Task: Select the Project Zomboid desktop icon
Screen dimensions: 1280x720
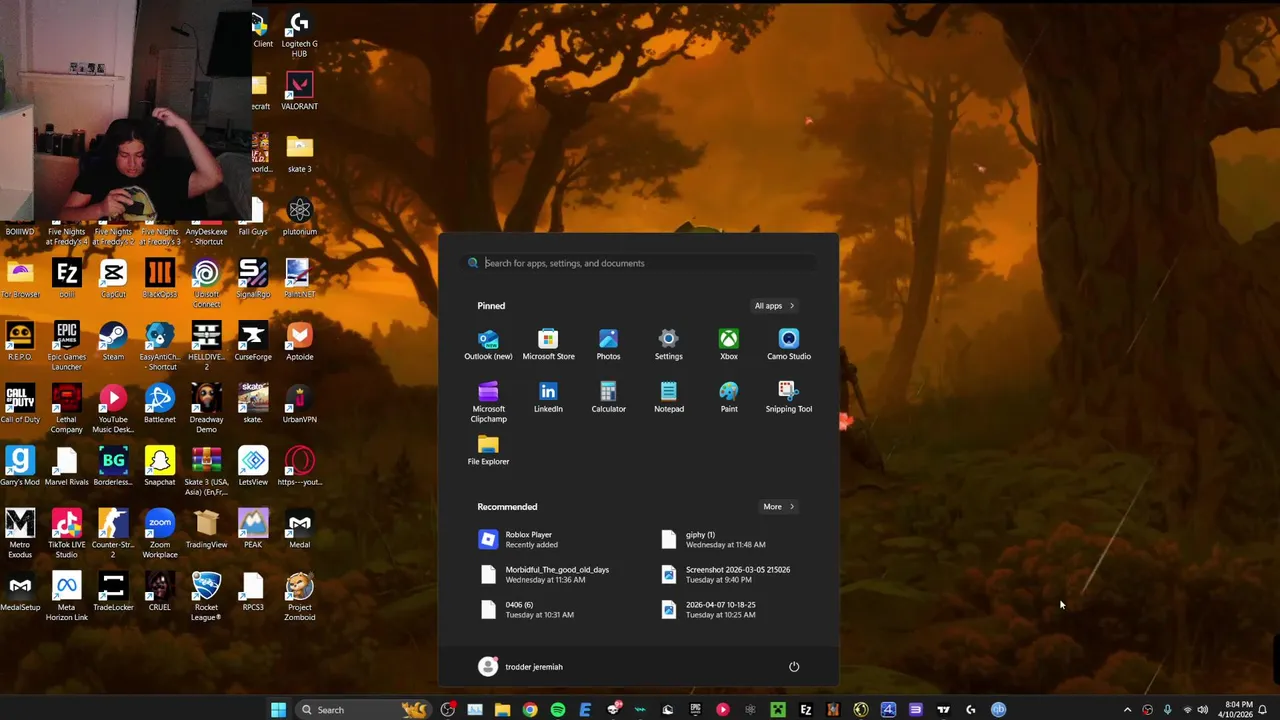Action: click(x=299, y=597)
